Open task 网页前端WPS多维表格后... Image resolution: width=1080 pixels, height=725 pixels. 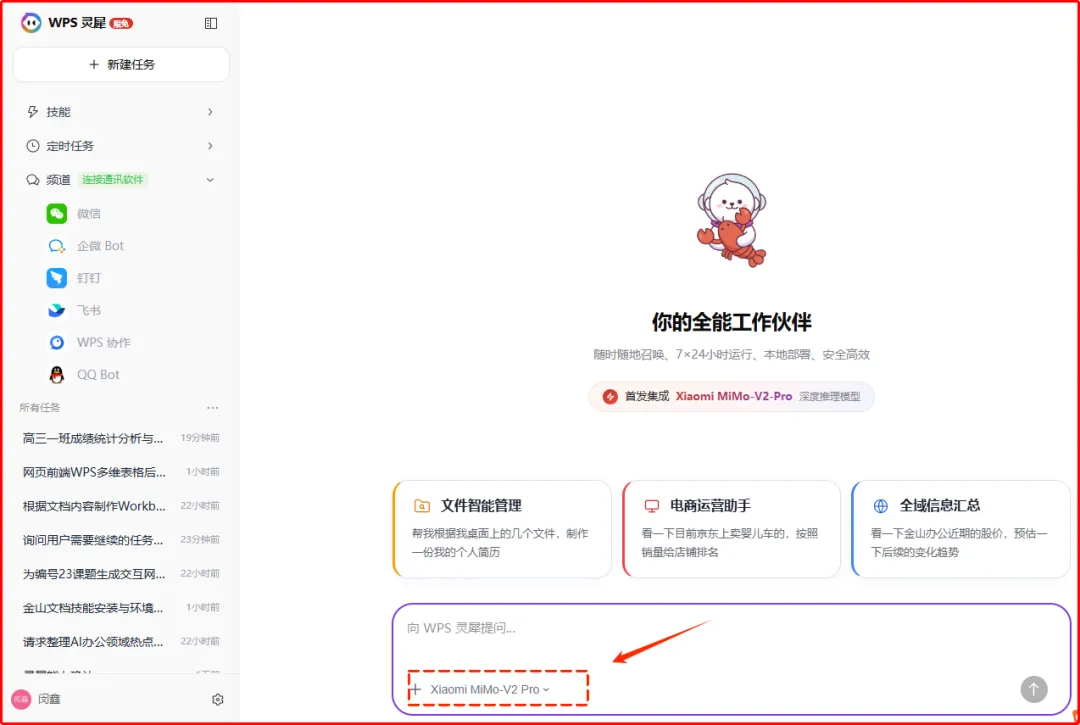[x=121, y=472]
